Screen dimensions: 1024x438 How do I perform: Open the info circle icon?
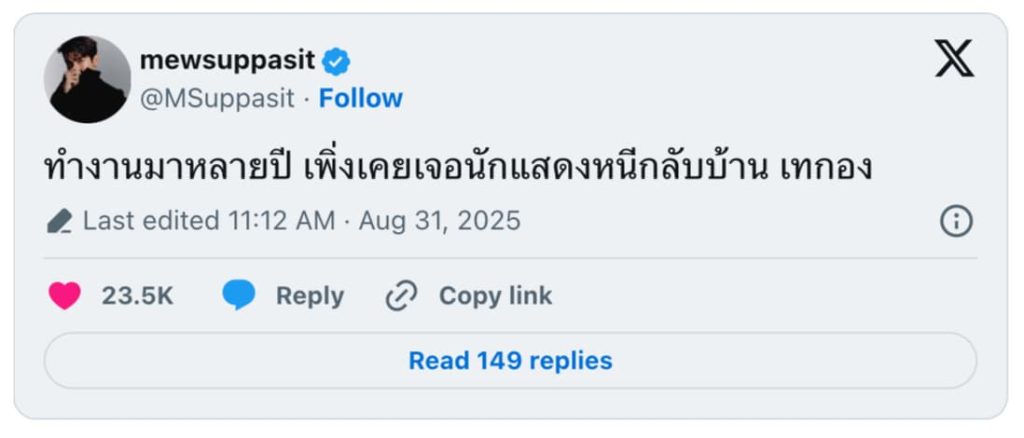click(x=957, y=221)
